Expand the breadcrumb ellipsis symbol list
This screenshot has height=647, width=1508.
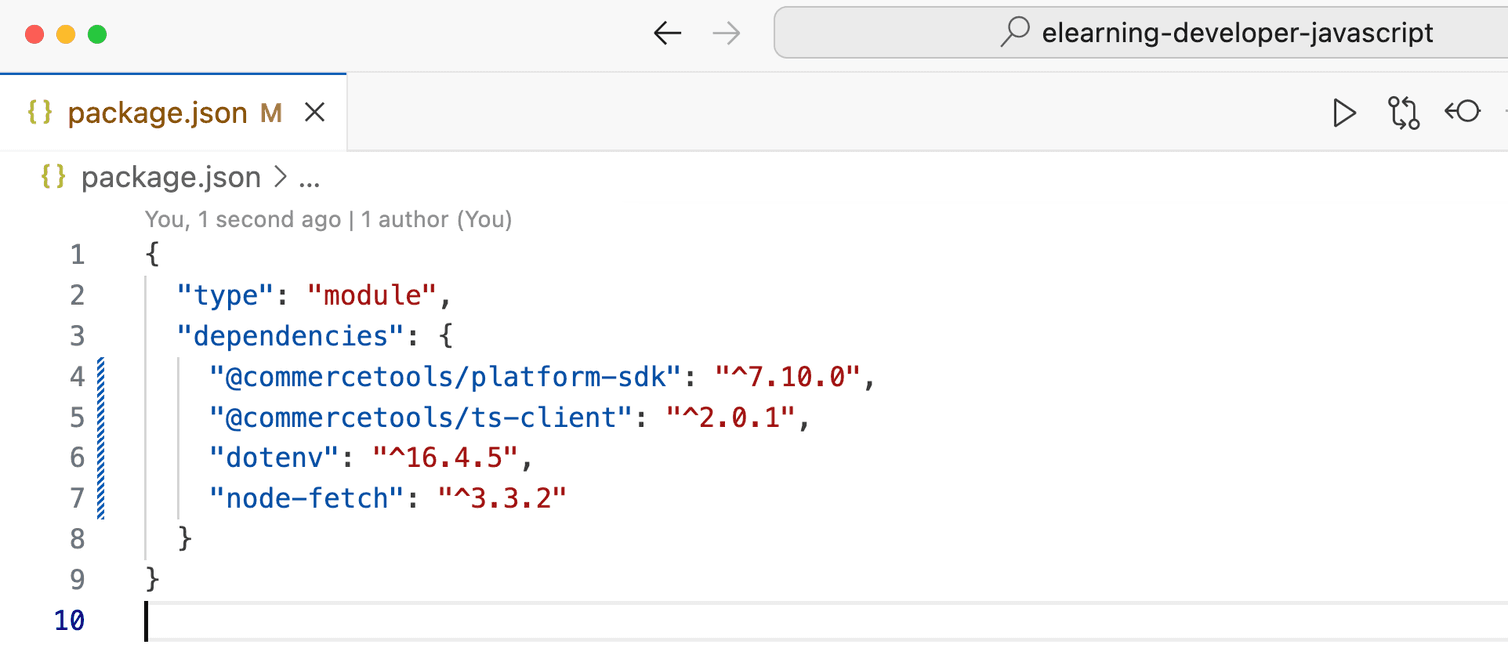[310, 178]
